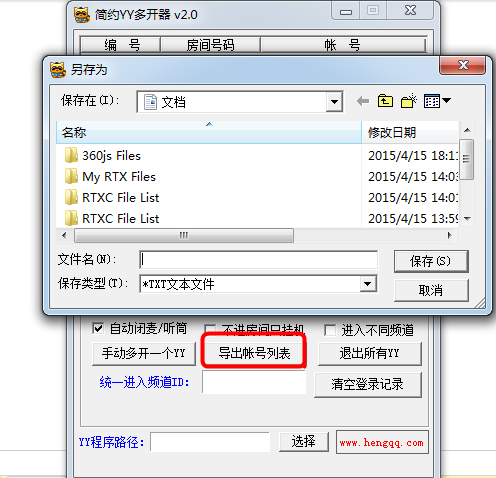Click the back arrow navigation icon
This screenshot has height=478, width=496.
click(x=363, y=101)
